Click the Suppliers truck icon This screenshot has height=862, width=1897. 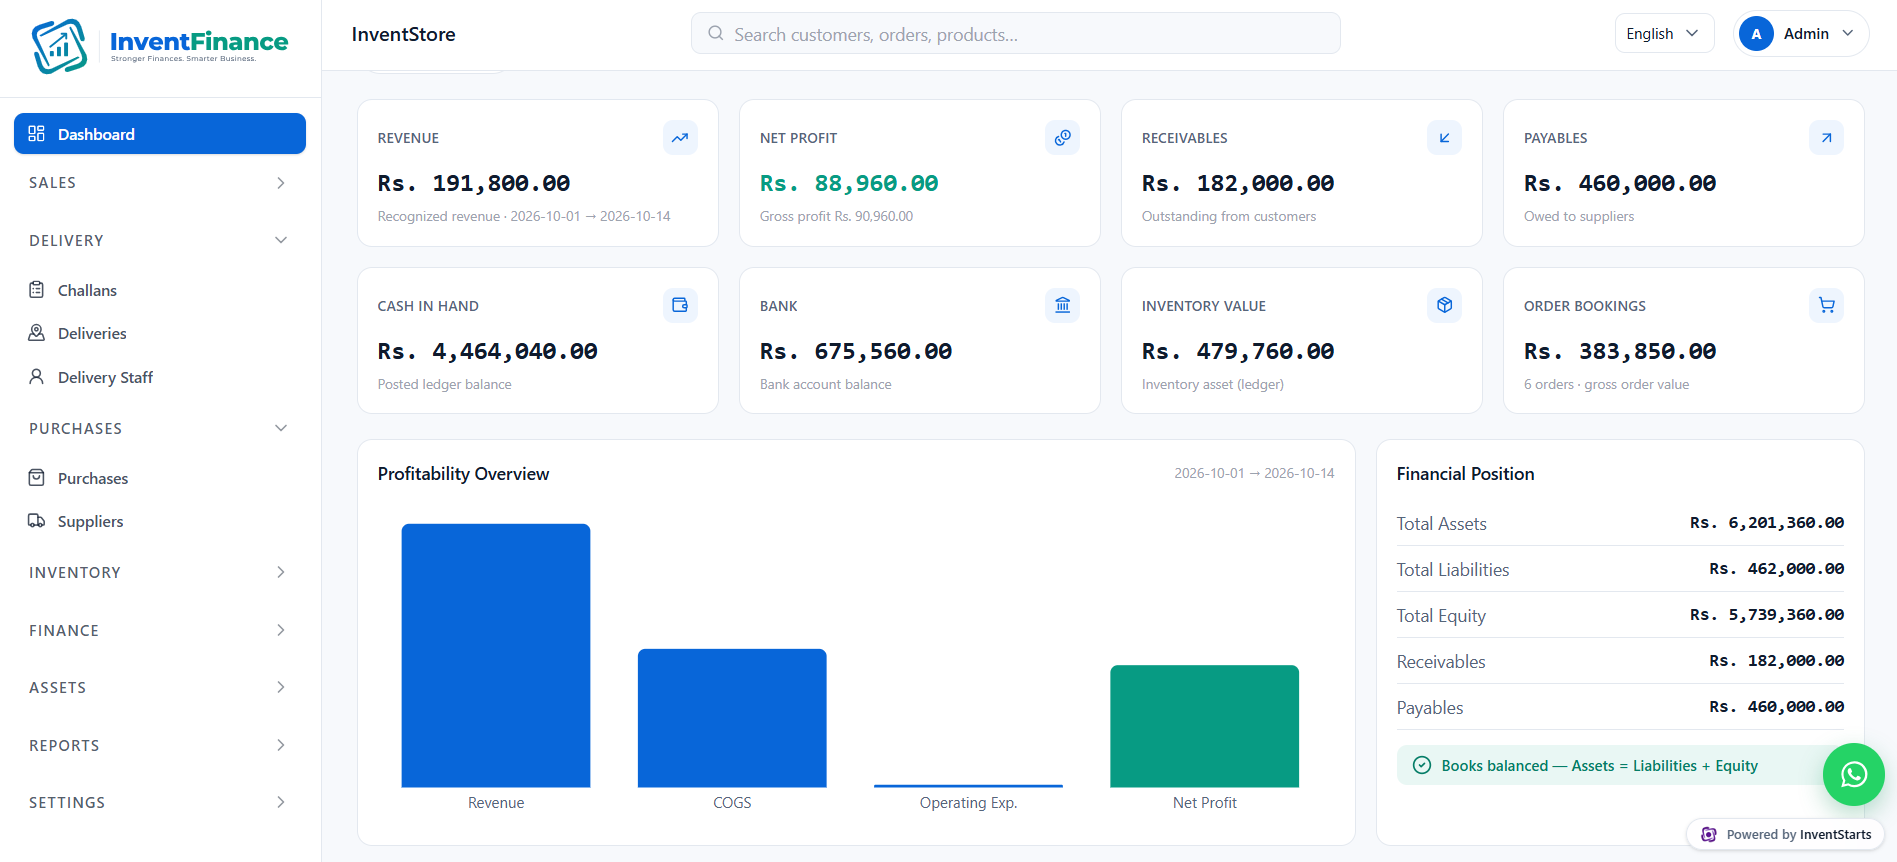(x=37, y=521)
